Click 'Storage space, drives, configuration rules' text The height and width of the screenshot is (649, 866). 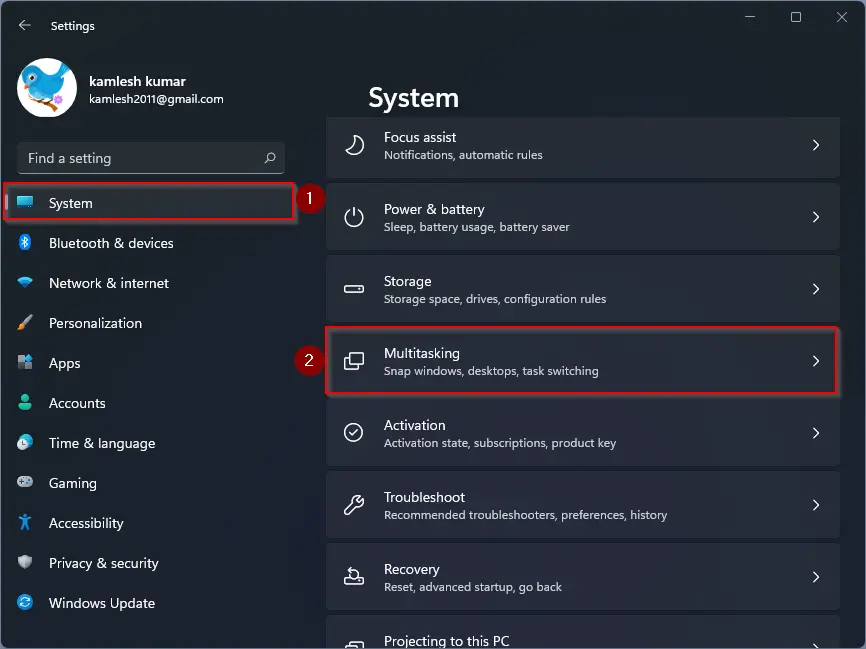[495, 299]
